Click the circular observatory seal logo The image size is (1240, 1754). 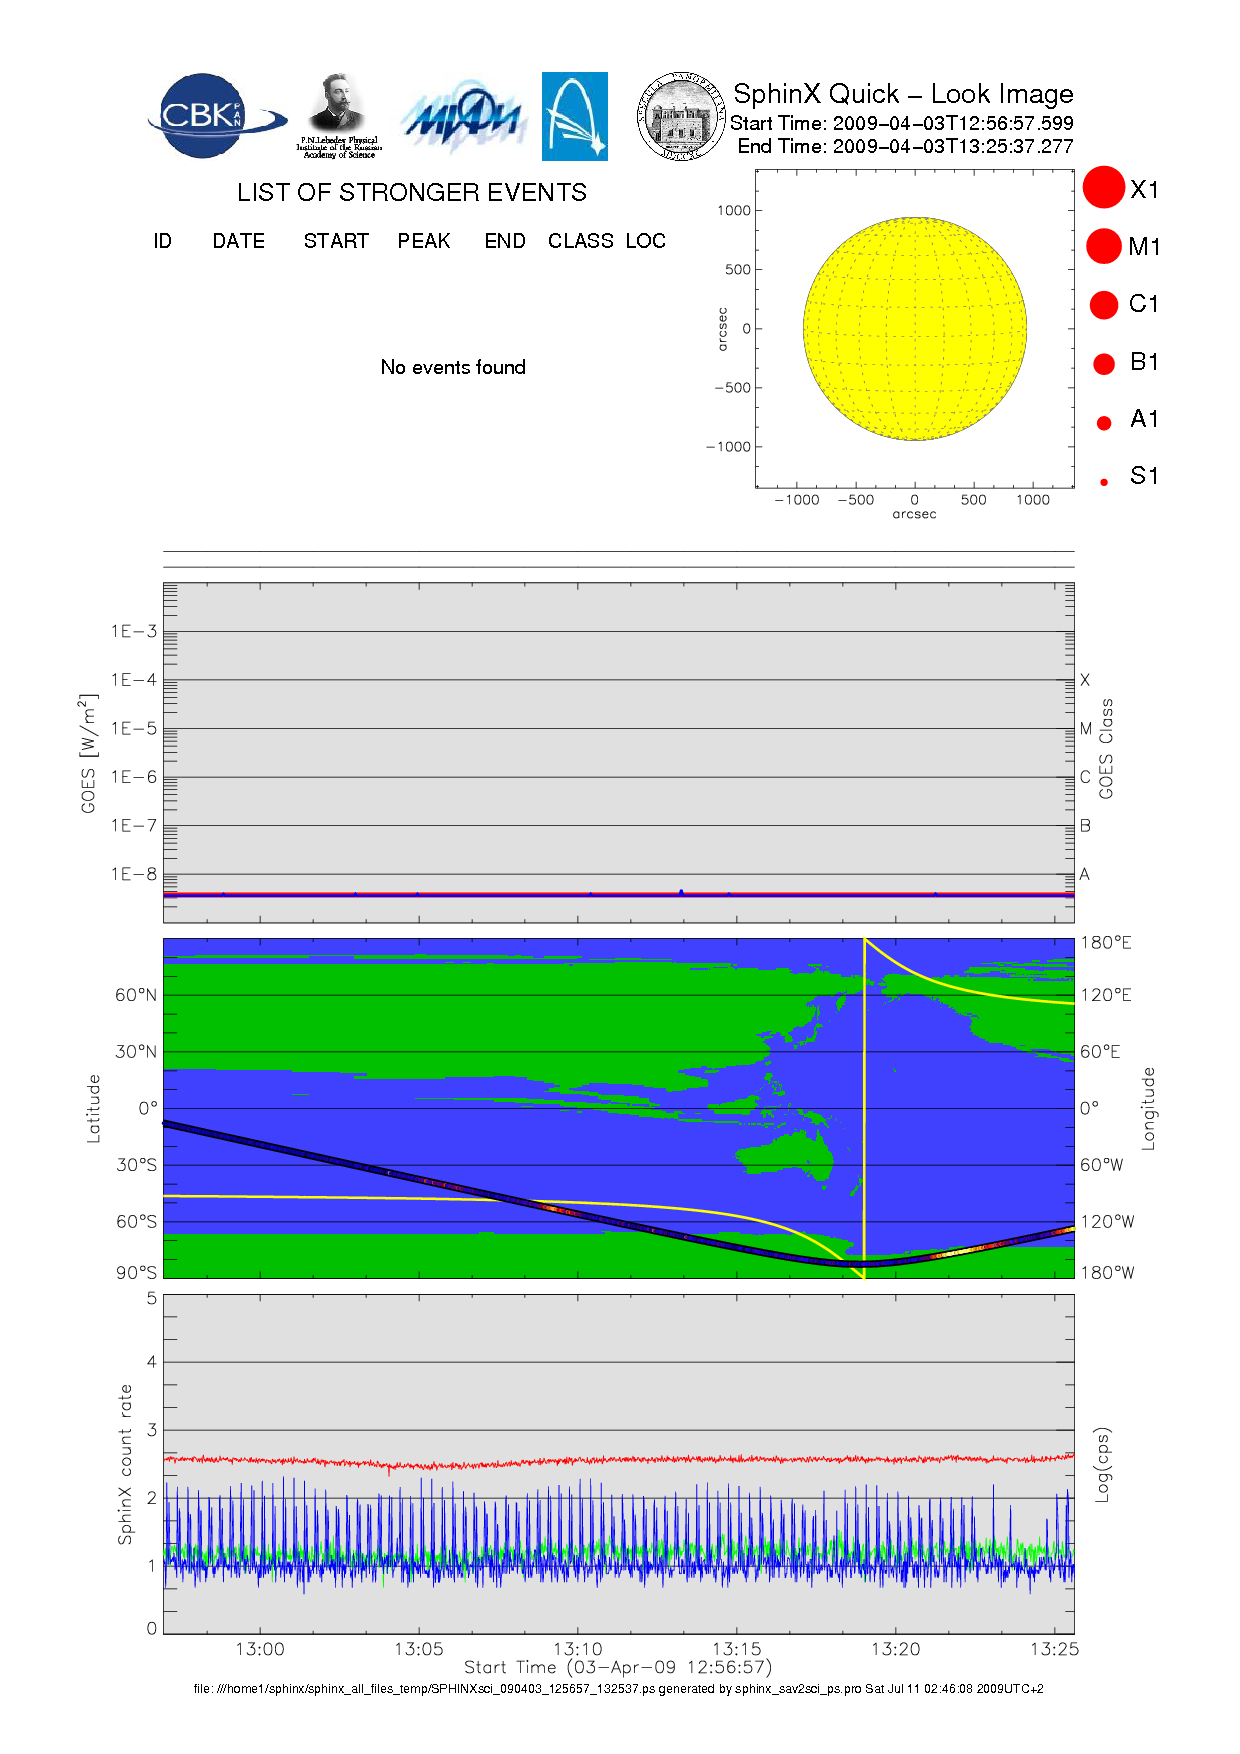tap(681, 117)
